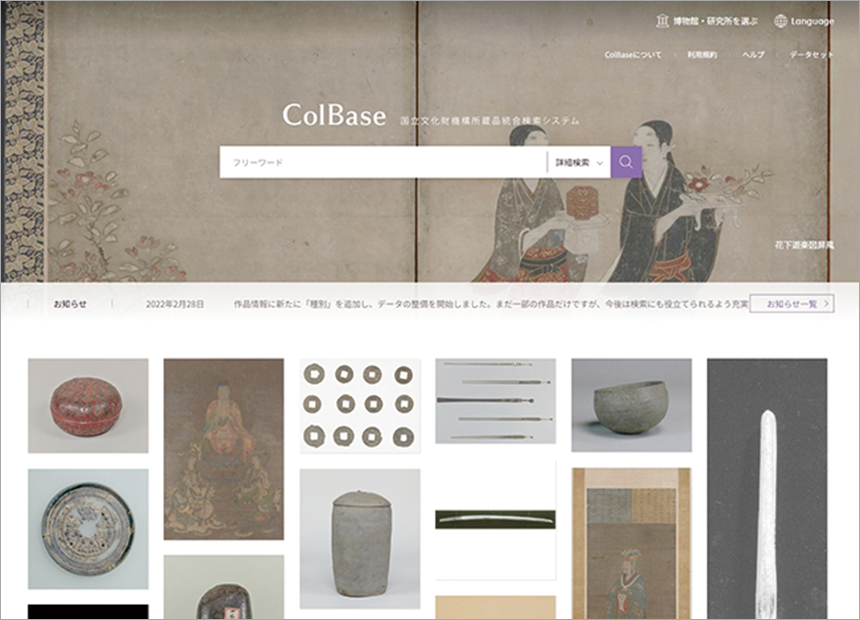The width and height of the screenshot is (860, 620).
Task: Expand the 詳細検索 advanced search dropdown
Action: pos(579,162)
